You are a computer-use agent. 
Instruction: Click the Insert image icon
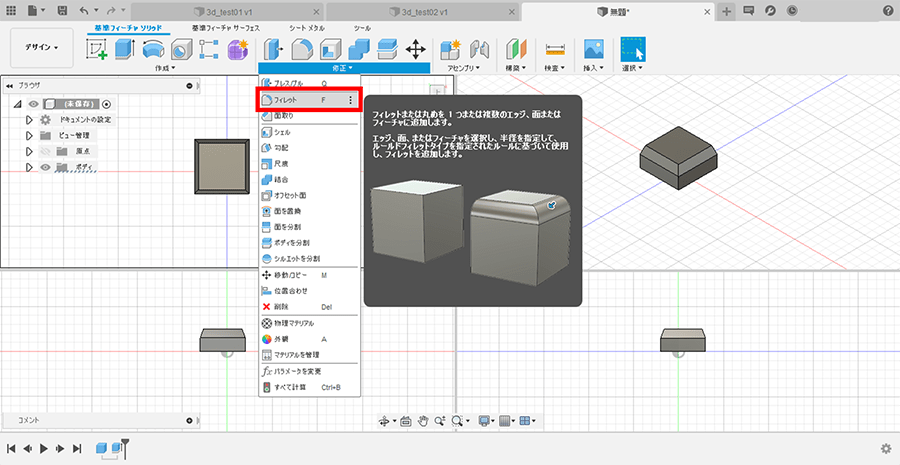[594, 48]
